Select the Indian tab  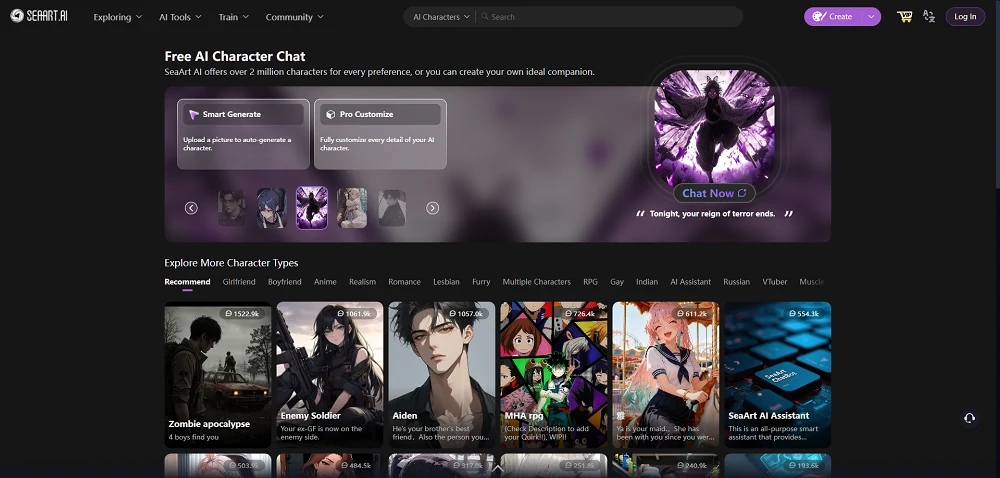(647, 282)
